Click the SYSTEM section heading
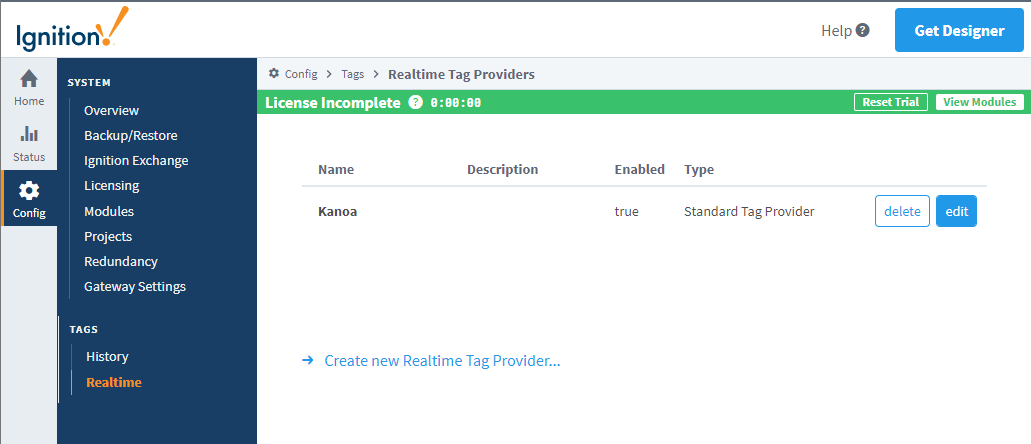The height and width of the screenshot is (444, 1031). point(89,83)
